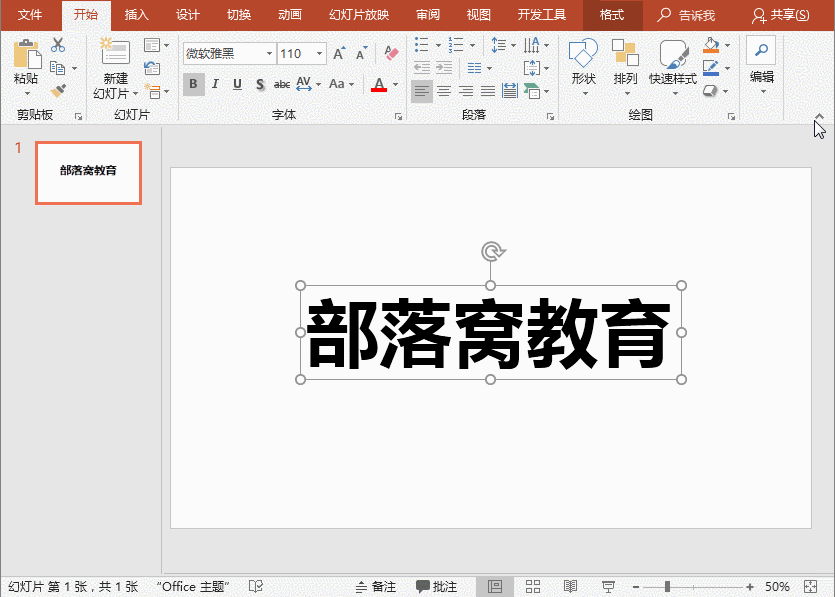The width and height of the screenshot is (835, 597).
Task: Expand the font color dropdown arrow
Action: [395, 85]
